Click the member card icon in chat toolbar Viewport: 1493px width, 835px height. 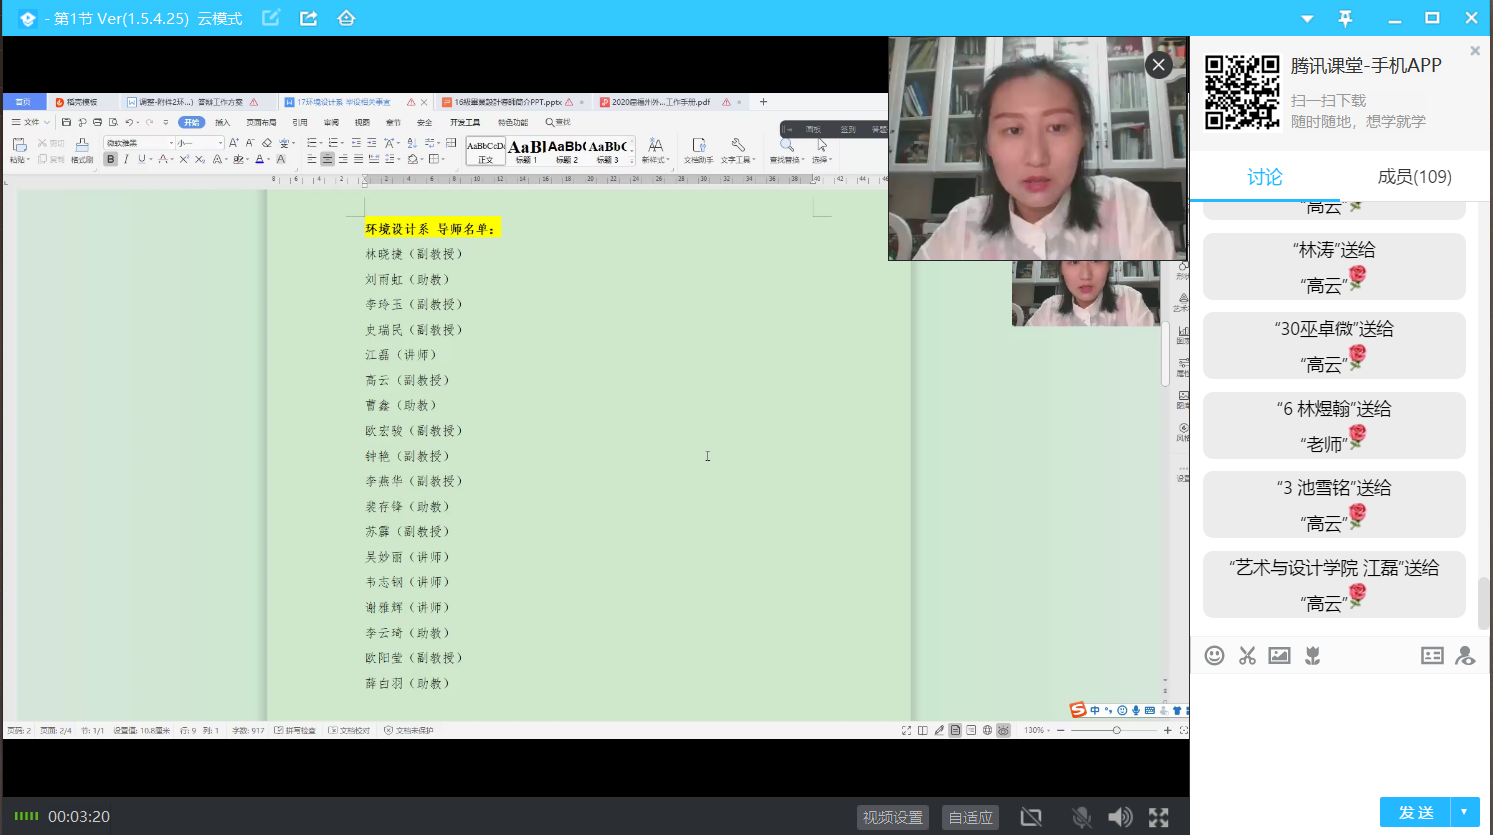[x=1432, y=655]
